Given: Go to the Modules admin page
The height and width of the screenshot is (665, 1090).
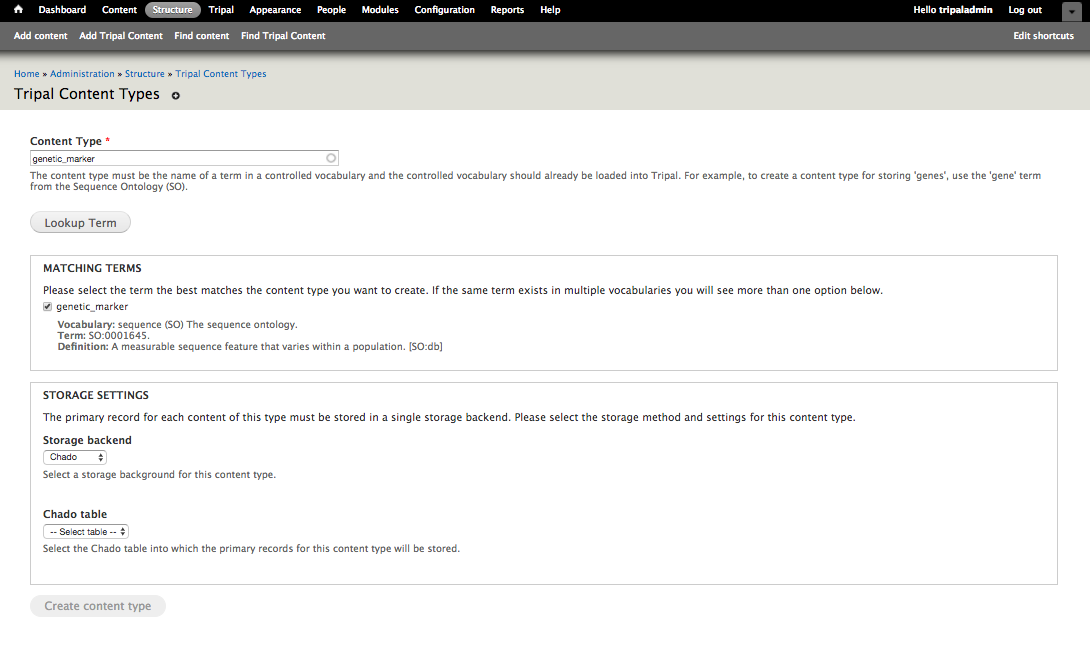Looking at the screenshot, I should tap(380, 10).
